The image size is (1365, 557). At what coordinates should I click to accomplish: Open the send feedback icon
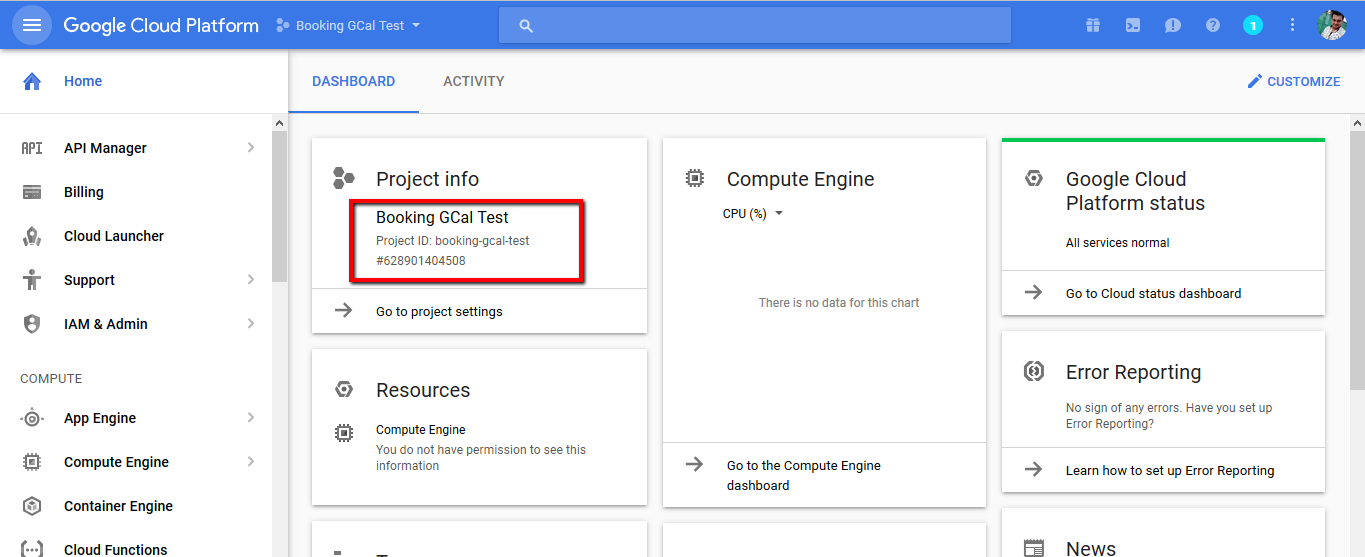point(1173,25)
